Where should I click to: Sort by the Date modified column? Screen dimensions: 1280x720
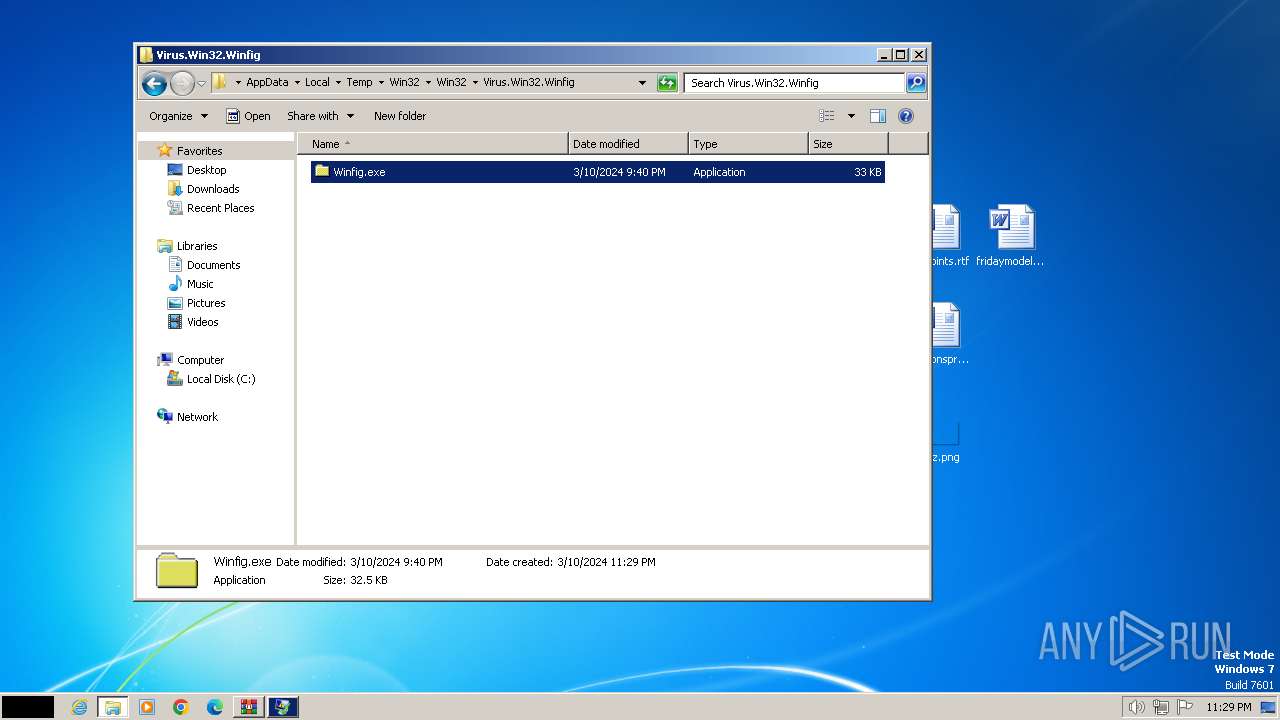pyautogui.click(x=628, y=144)
